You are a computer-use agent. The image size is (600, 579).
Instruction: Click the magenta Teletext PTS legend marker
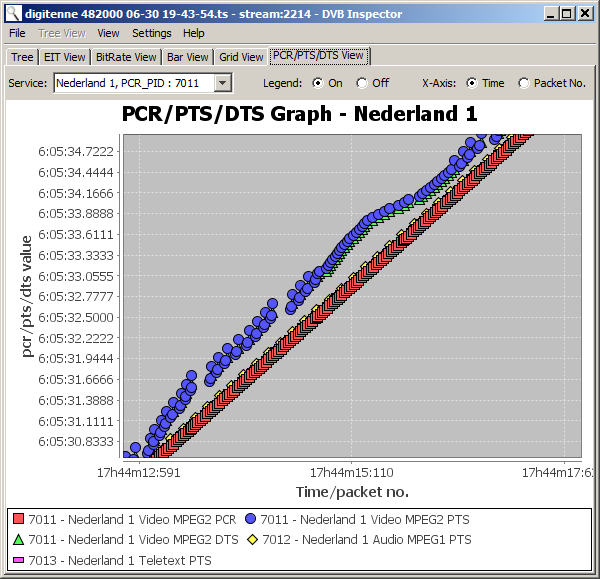17,561
